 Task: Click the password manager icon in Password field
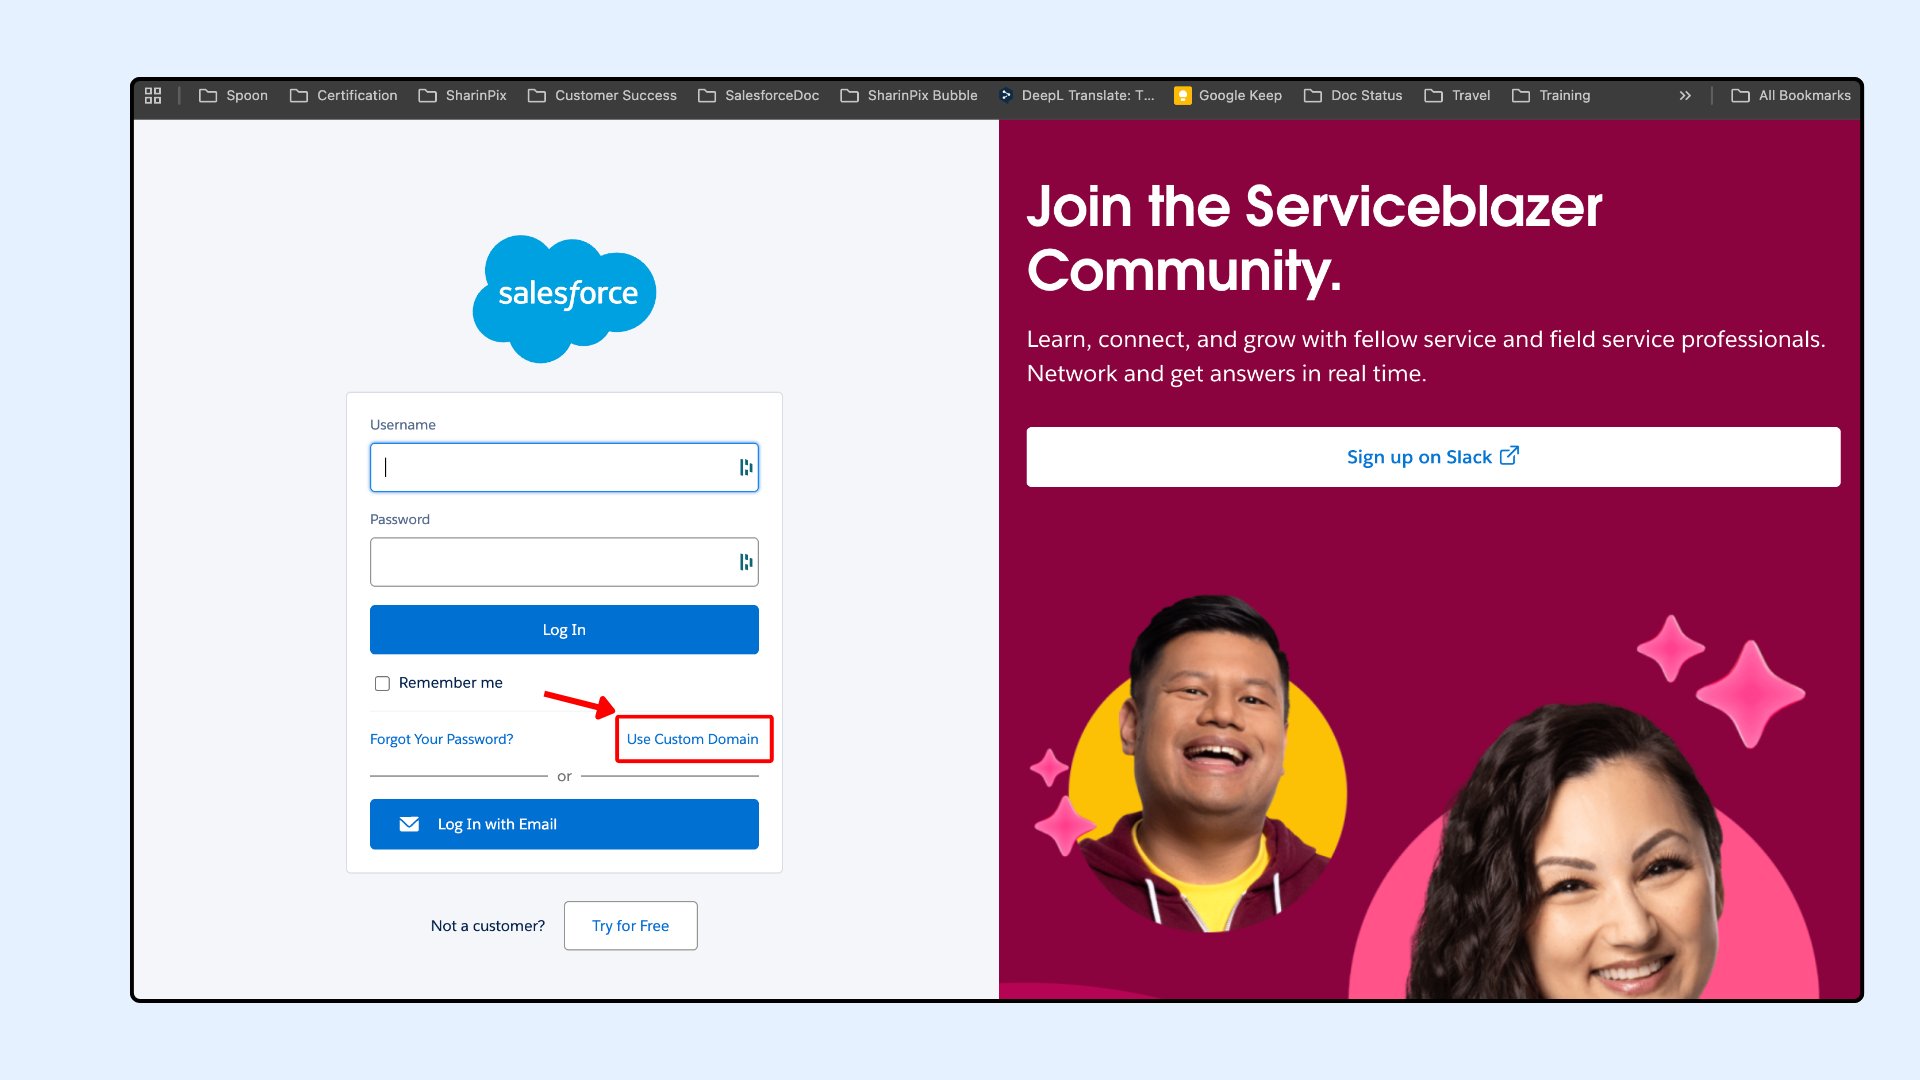pyautogui.click(x=746, y=562)
